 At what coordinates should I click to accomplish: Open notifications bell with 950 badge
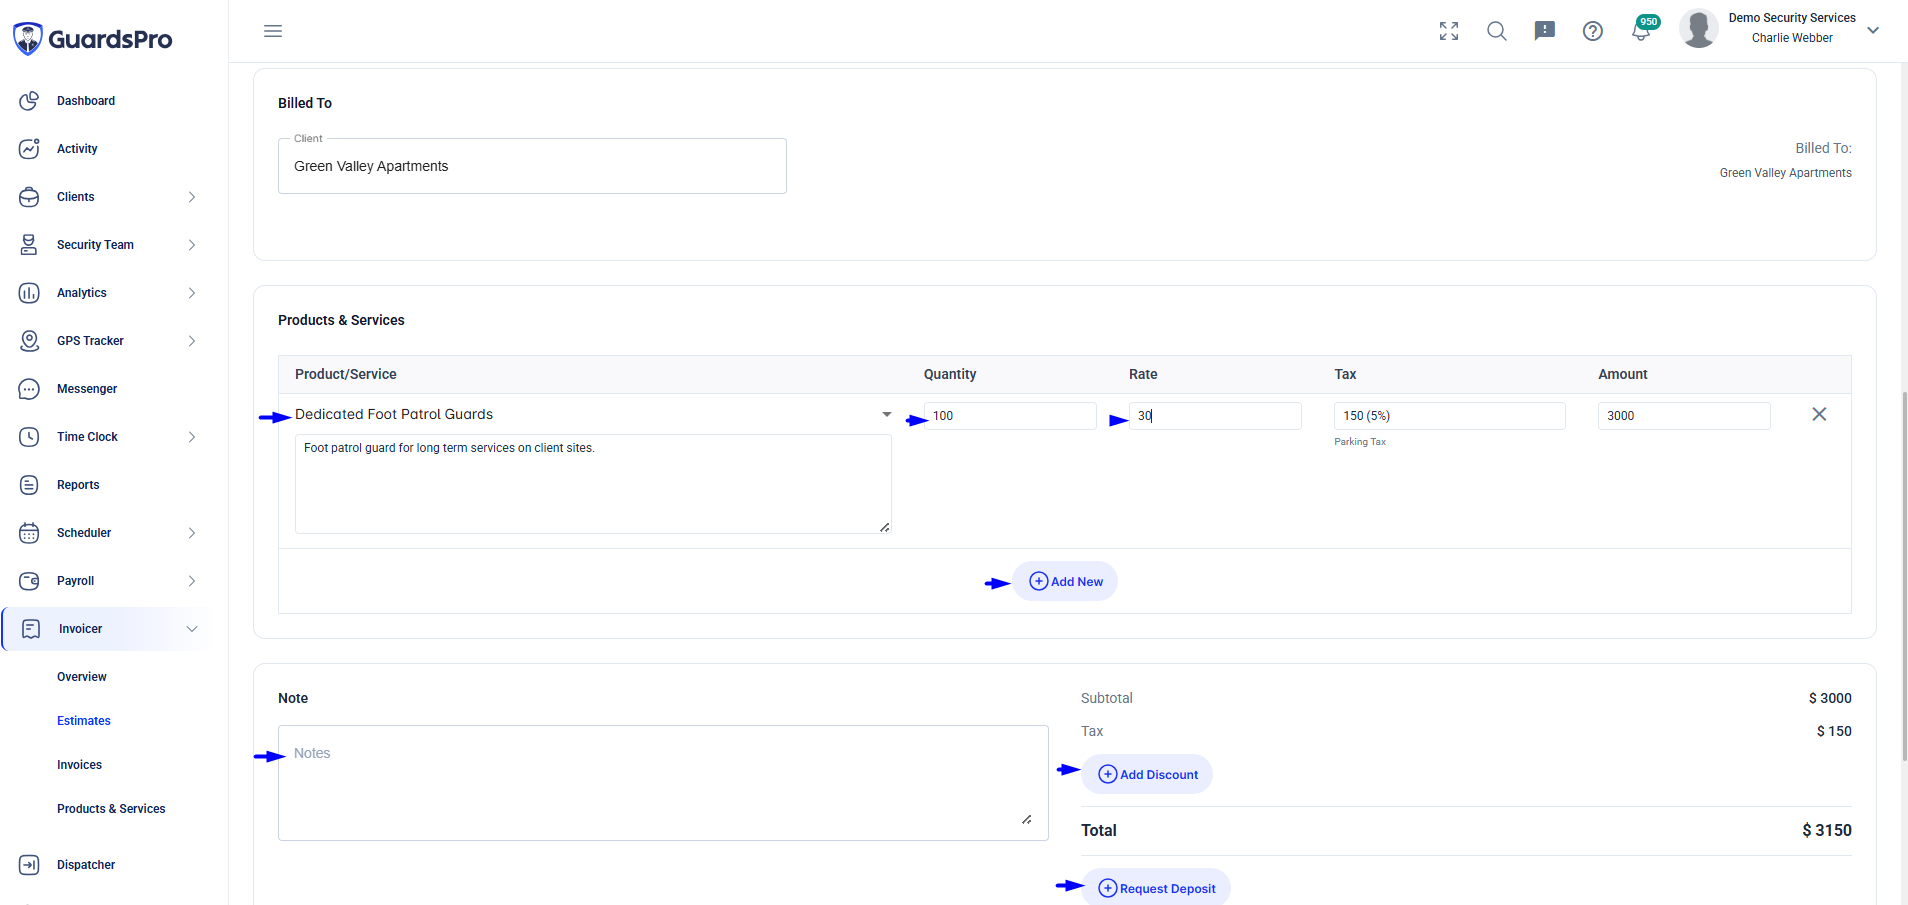(x=1643, y=29)
